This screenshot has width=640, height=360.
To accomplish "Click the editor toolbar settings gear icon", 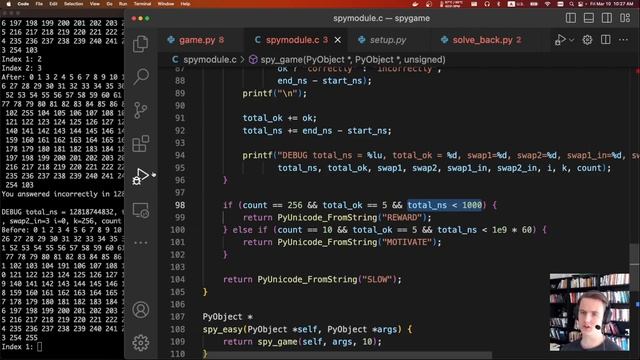I will (587, 40).
